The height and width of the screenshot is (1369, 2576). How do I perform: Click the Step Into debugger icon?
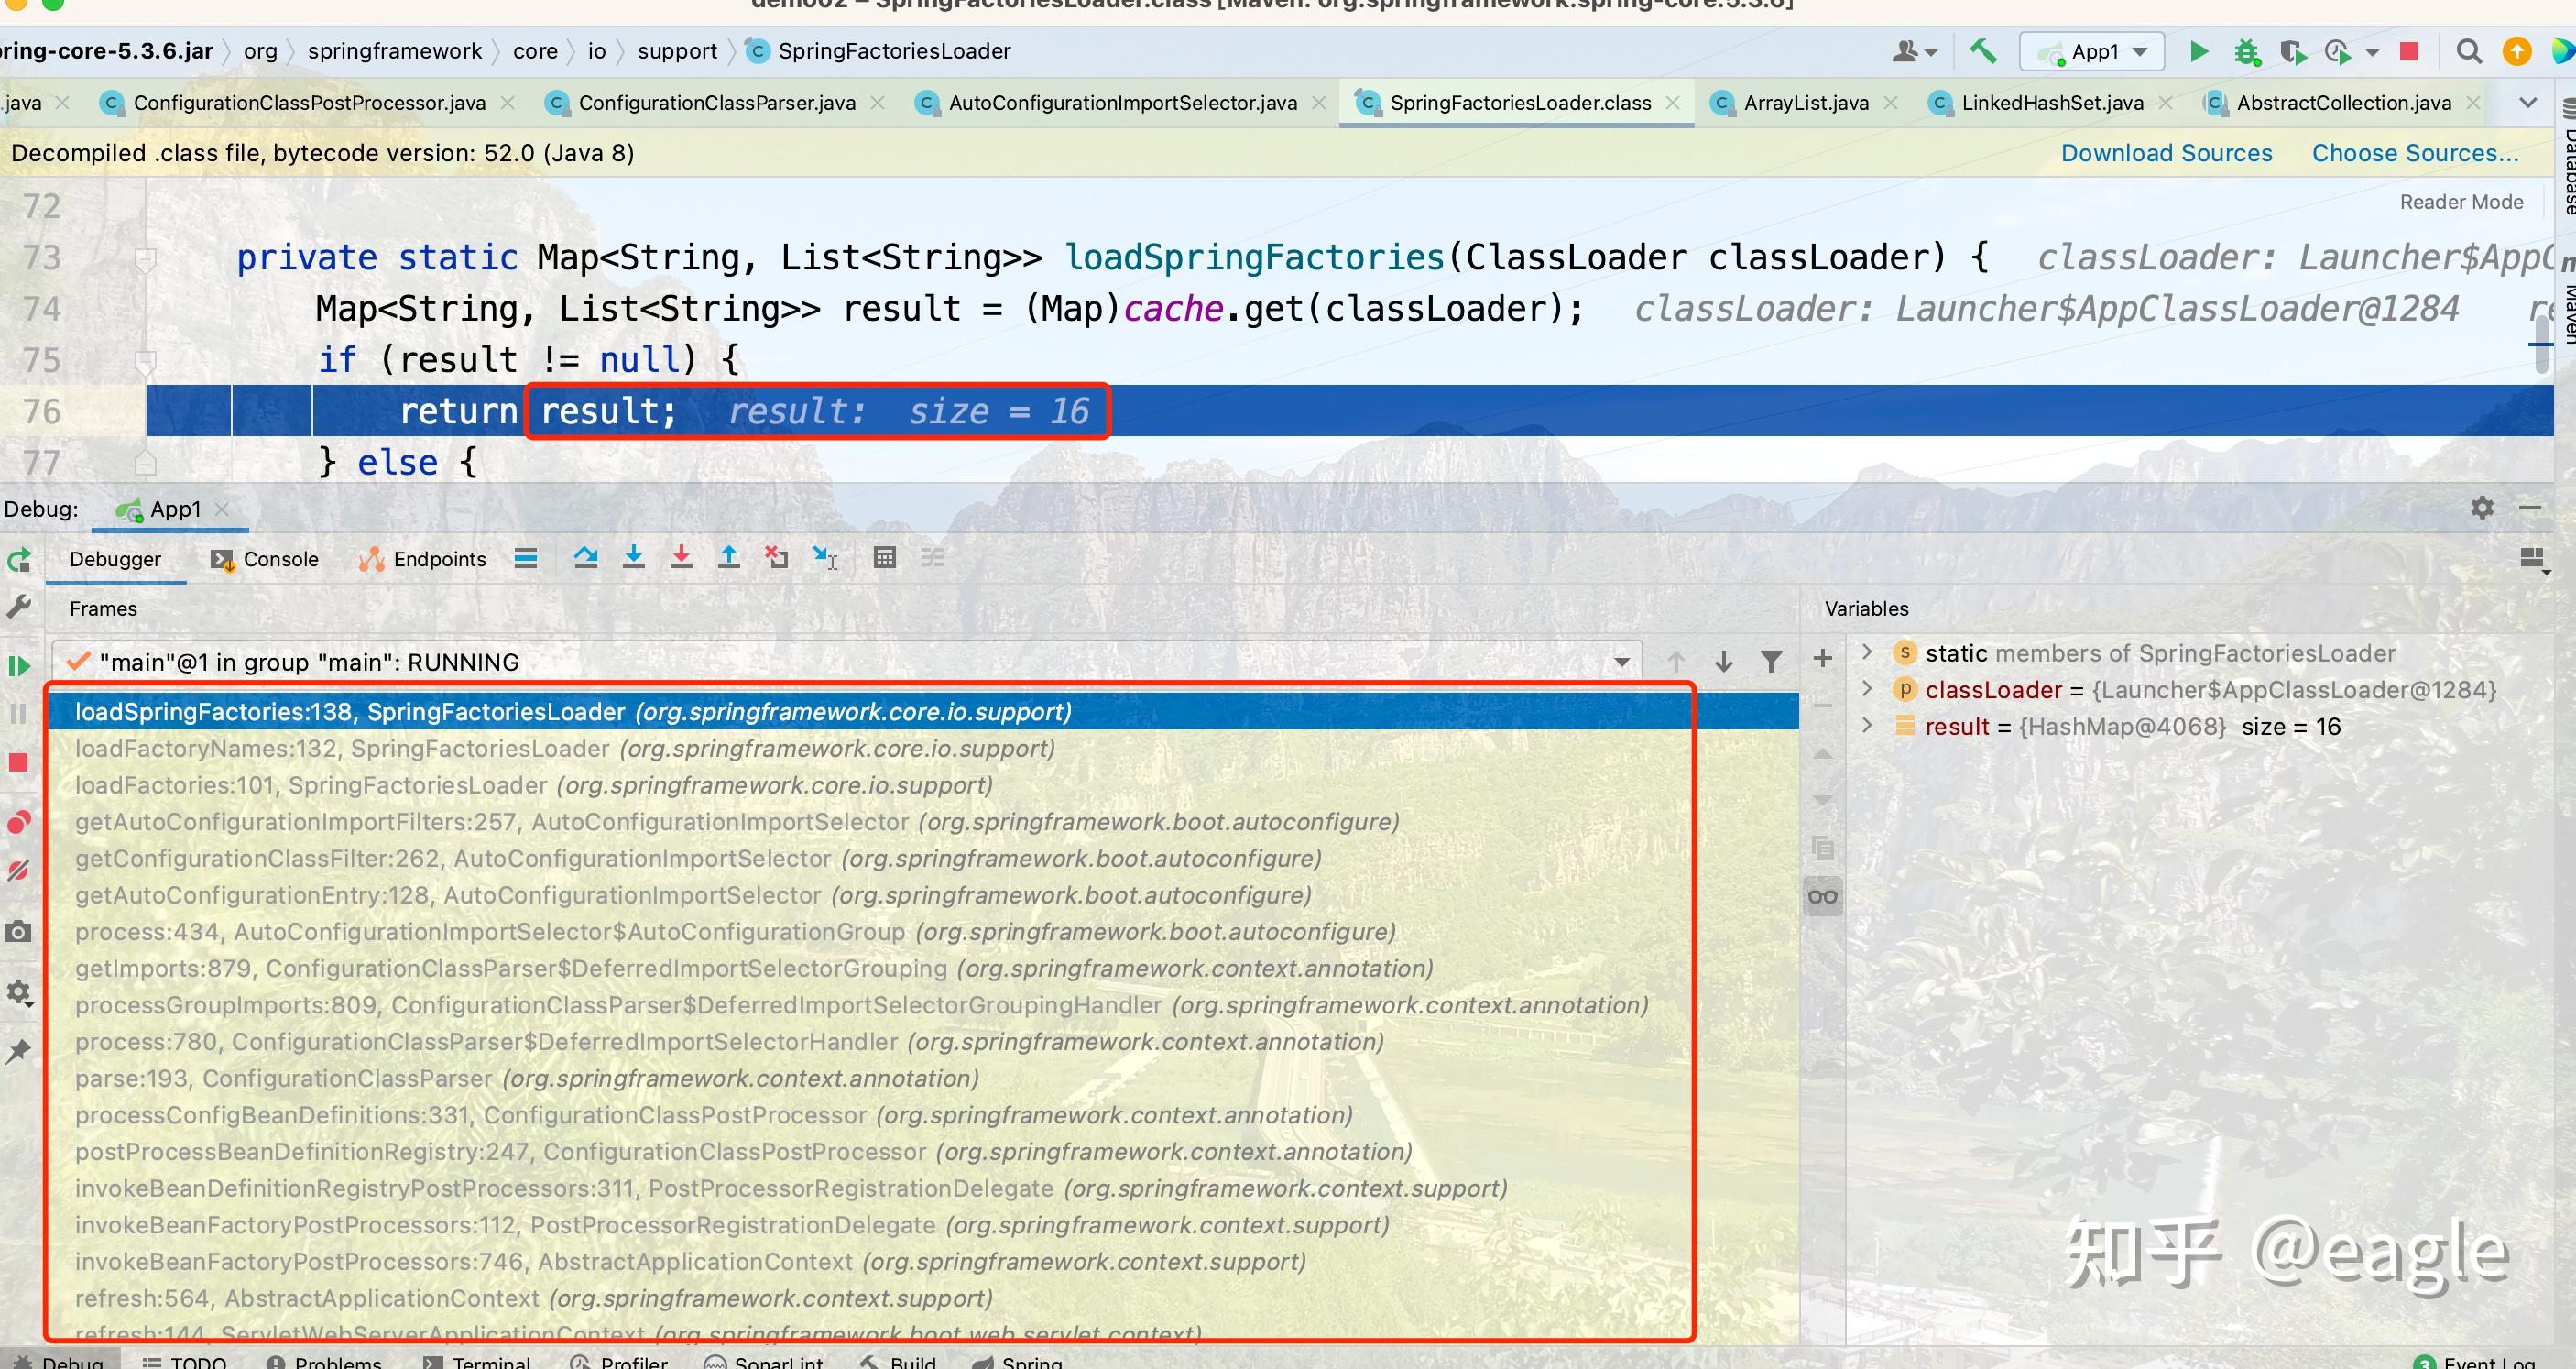[x=634, y=558]
